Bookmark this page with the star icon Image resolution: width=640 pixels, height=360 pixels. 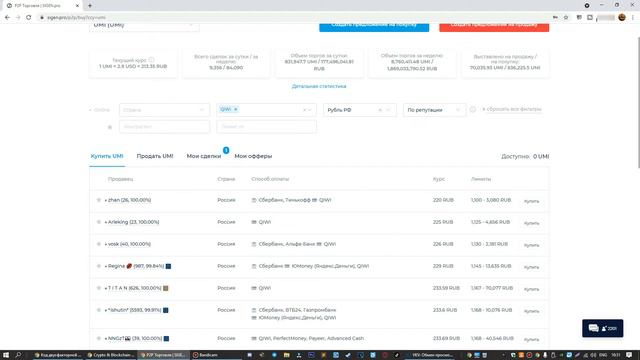(566, 18)
